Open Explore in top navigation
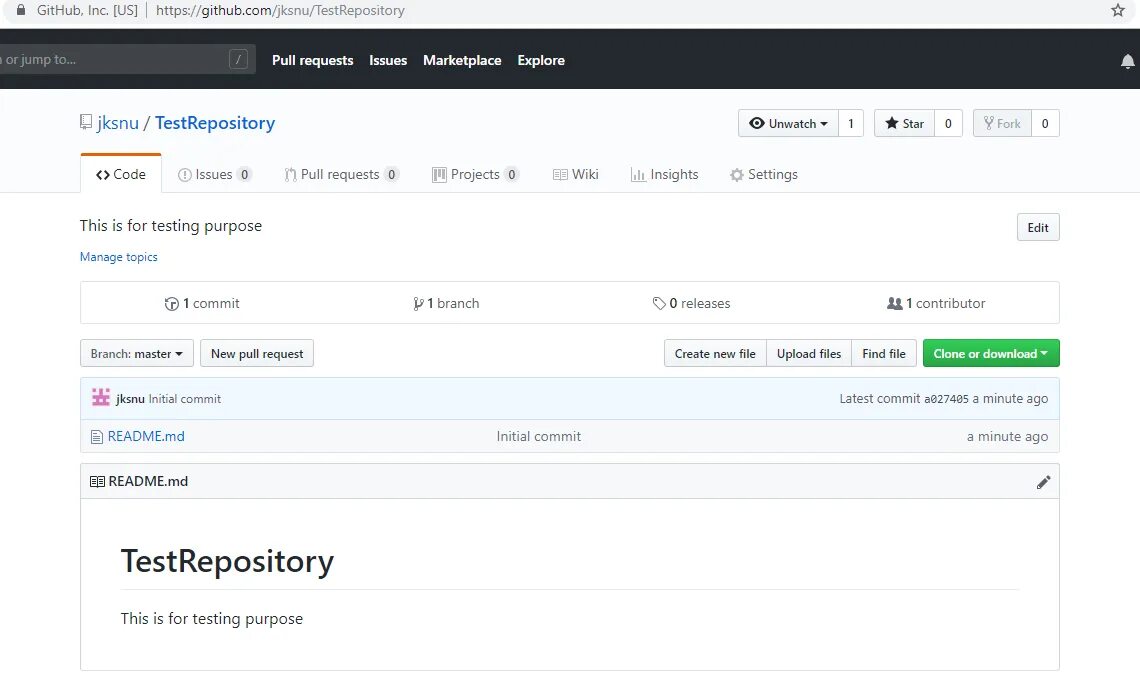This screenshot has width=1140, height=673. click(541, 60)
